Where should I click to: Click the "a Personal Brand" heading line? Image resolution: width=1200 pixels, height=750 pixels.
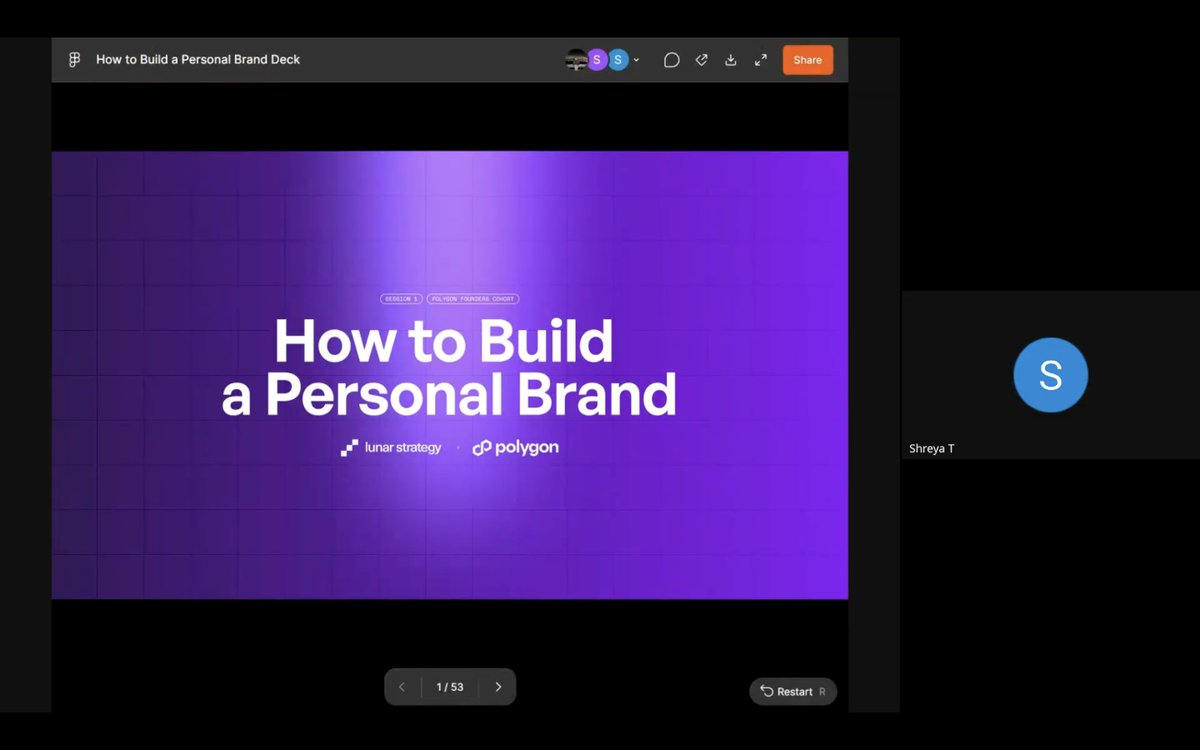click(x=449, y=395)
